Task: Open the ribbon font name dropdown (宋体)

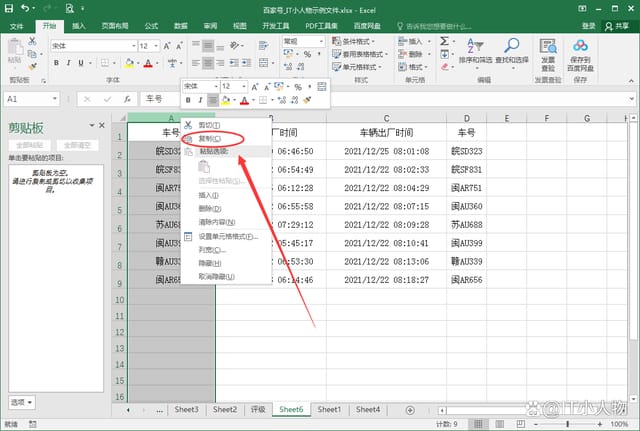Action: (x=133, y=46)
